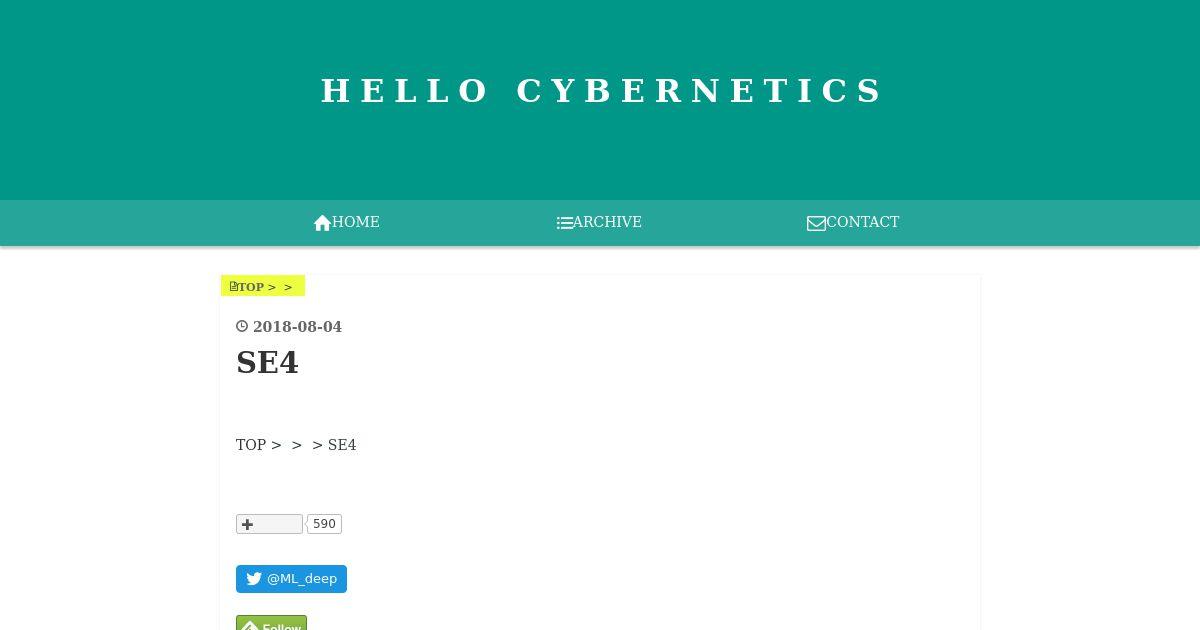1200x630 pixels.
Task: Click the envelope icon beside CONTACT
Action: 816,223
